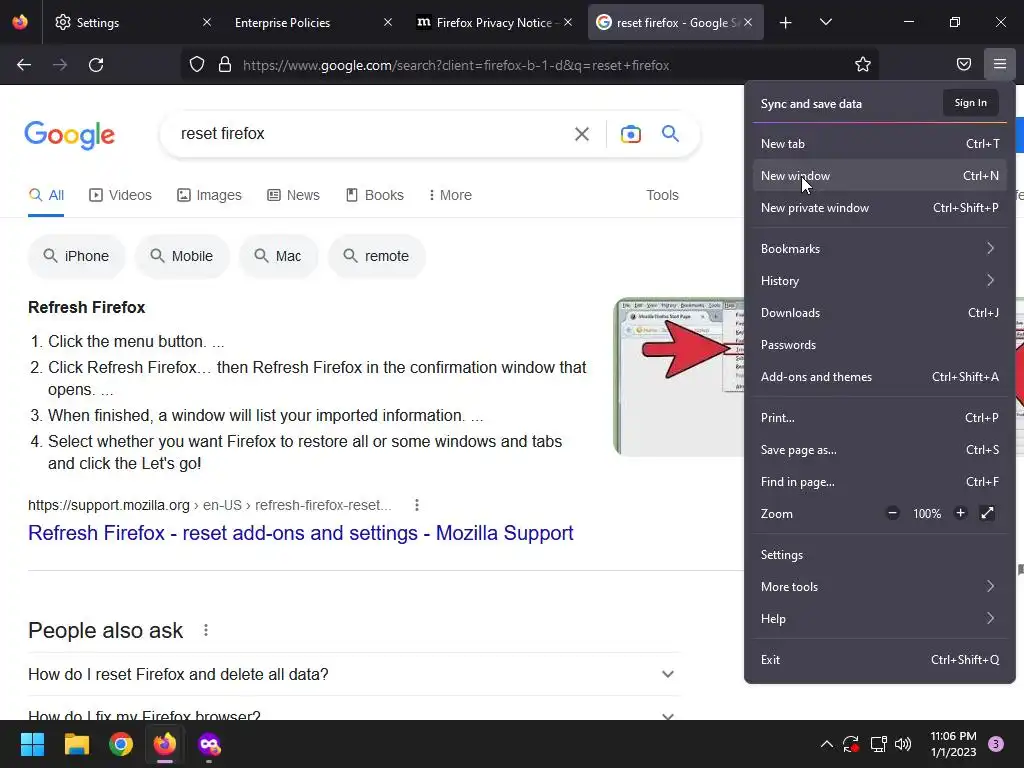This screenshot has width=1024, height=768.
Task: Click the forward navigation arrow
Action: tap(60, 65)
